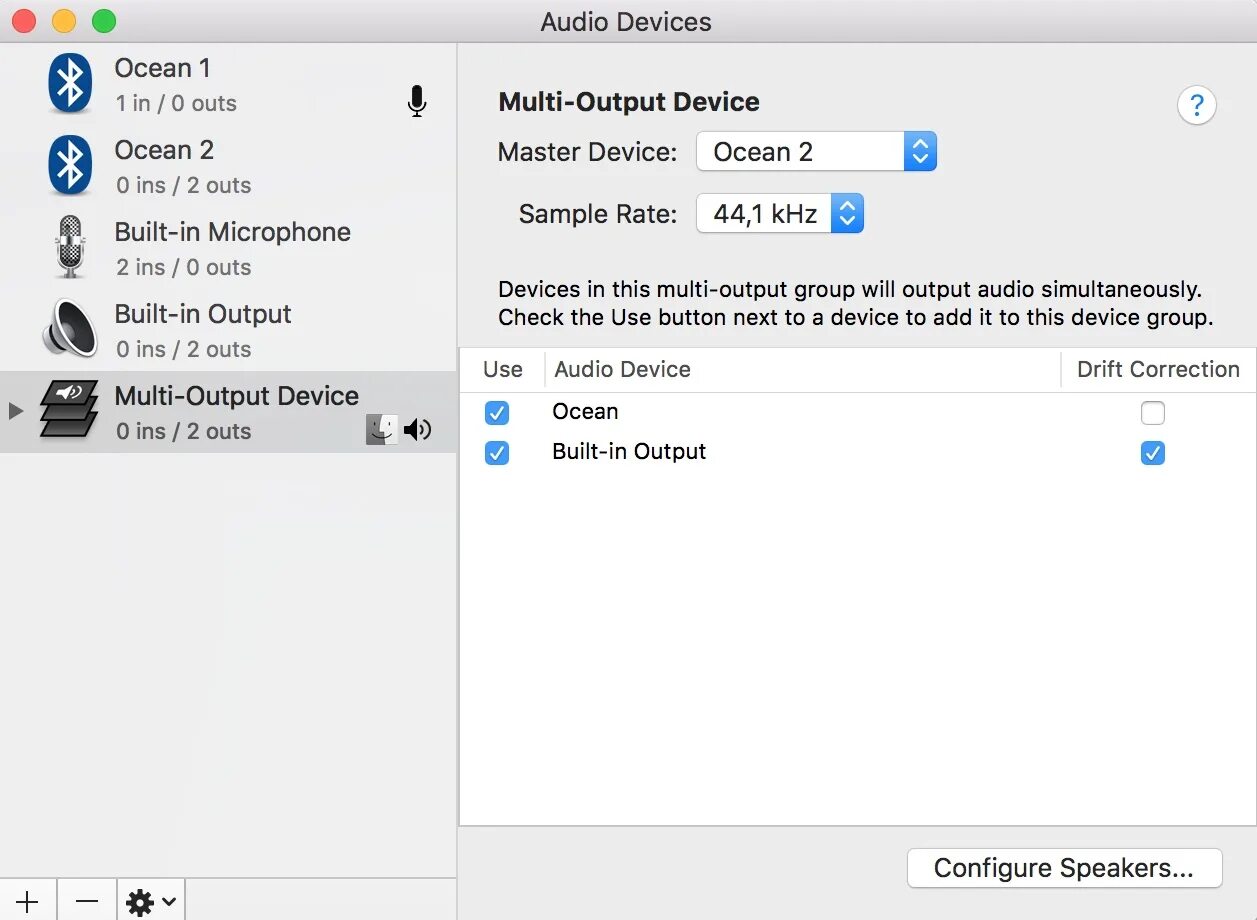This screenshot has width=1257, height=920.
Task: Click the Built-in Output row in the table
Action: coord(858,452)
